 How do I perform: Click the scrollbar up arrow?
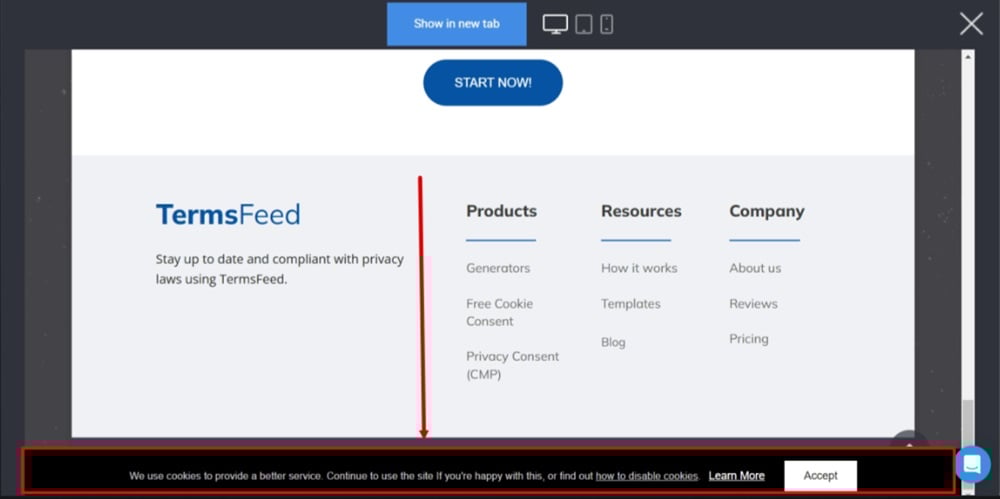click(968, 57)
